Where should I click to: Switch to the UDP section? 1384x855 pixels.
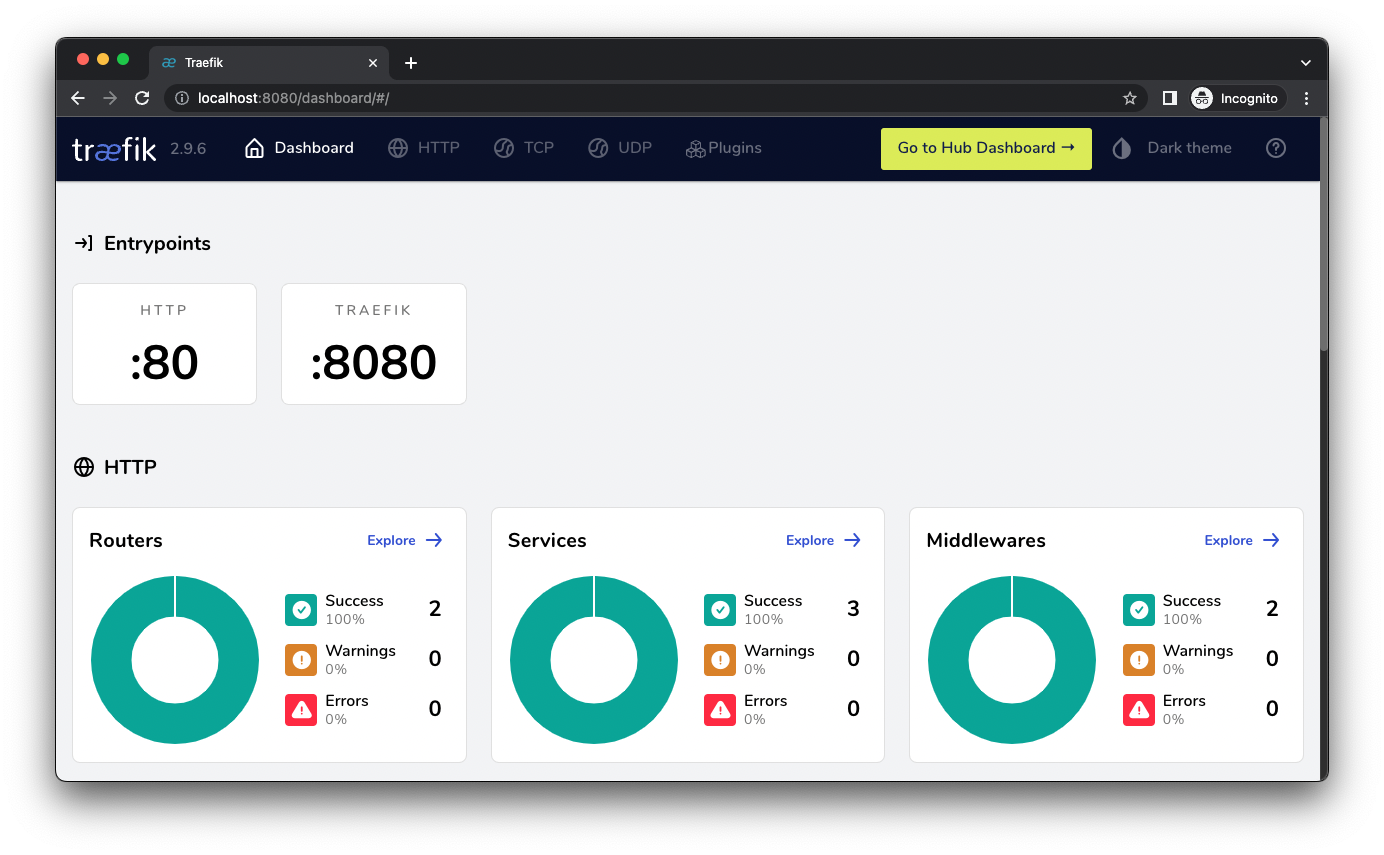coord(620,148)
